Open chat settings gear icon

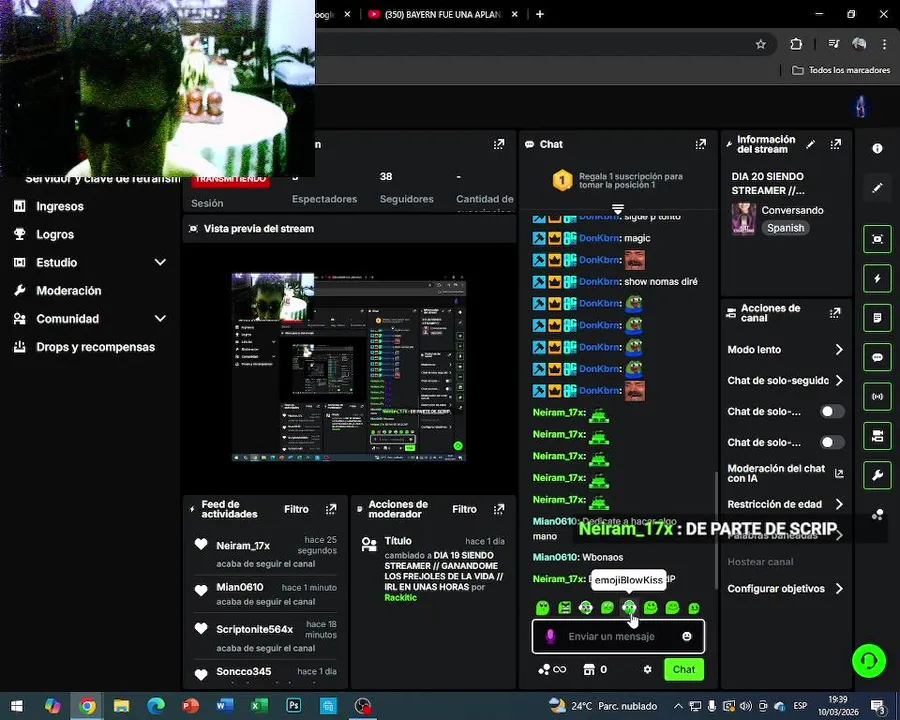pyautogui.click(x=647, y=669)
